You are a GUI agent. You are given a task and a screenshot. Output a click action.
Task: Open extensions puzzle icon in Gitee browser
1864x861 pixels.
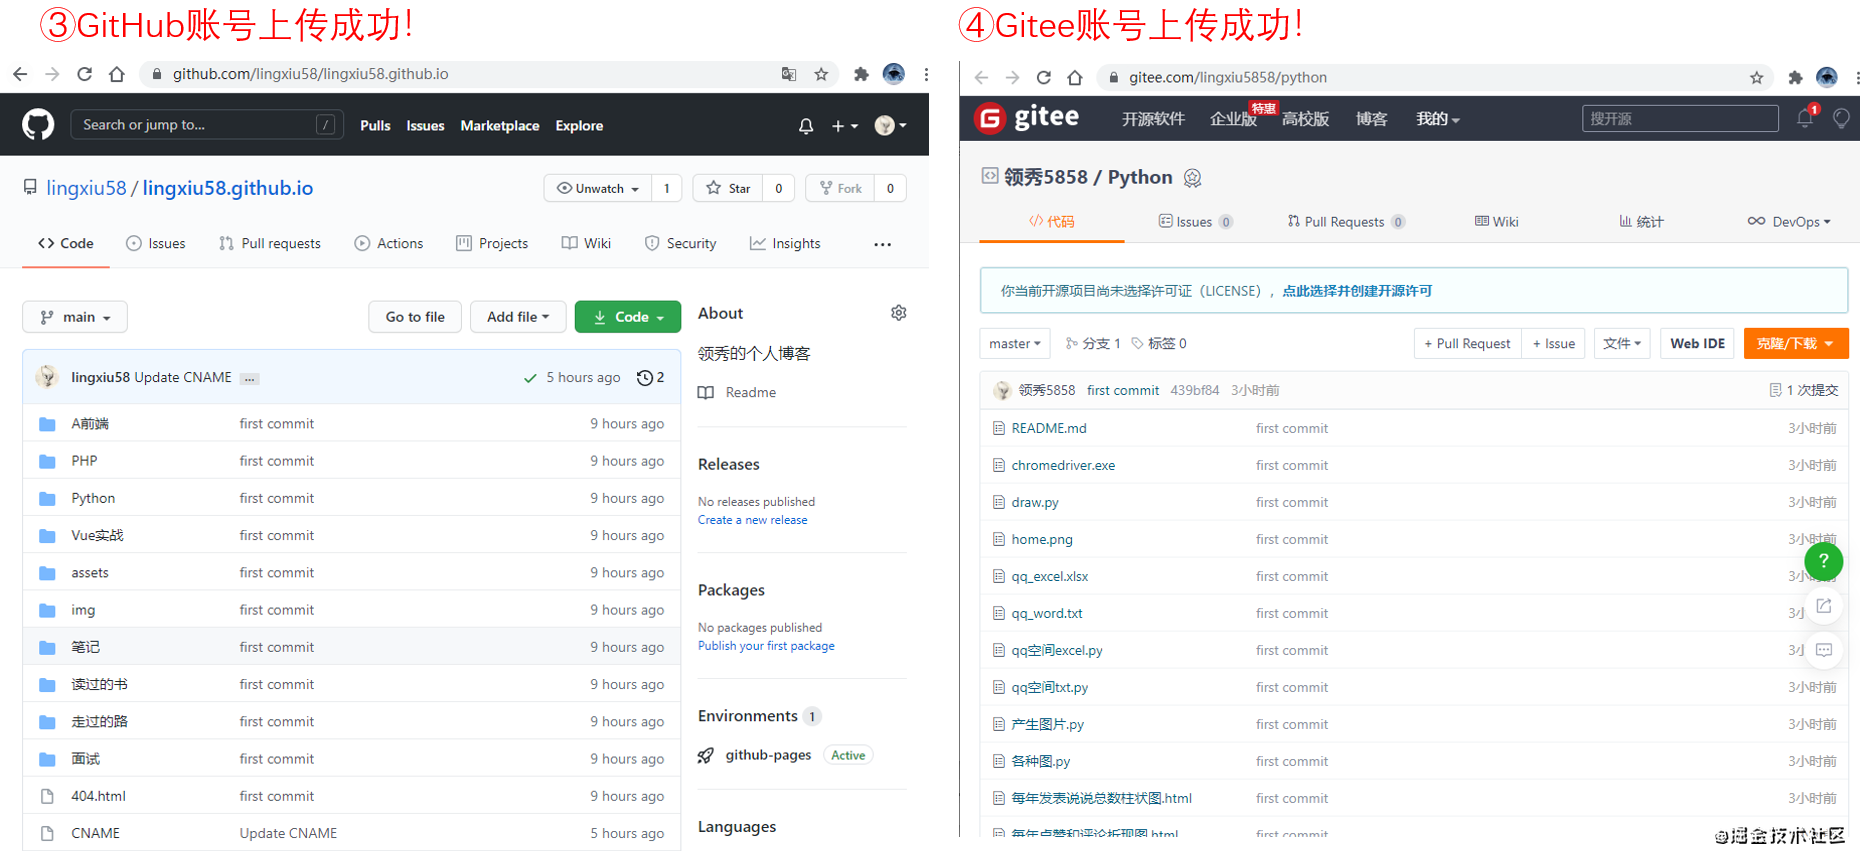[x=1795, y=77]
